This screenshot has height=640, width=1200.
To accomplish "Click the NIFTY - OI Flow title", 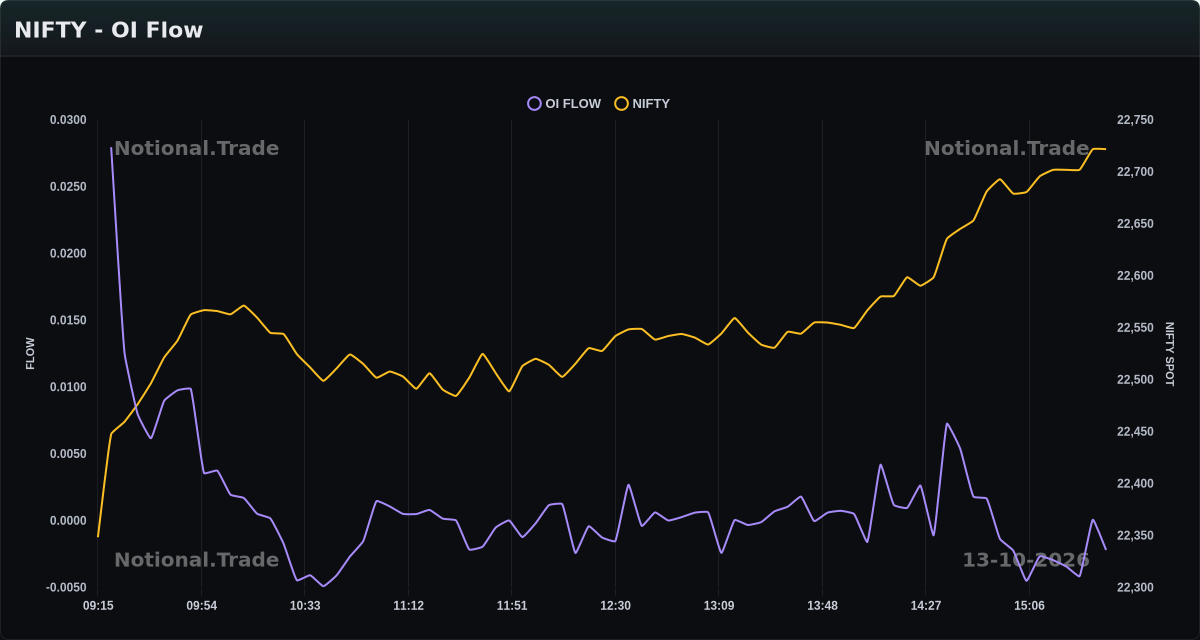I will point(109,30).
